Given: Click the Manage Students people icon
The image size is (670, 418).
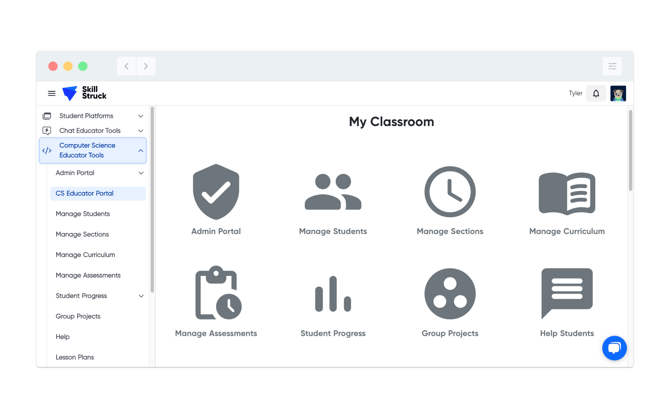Looking at the screenshot, I should pos(333,192).
